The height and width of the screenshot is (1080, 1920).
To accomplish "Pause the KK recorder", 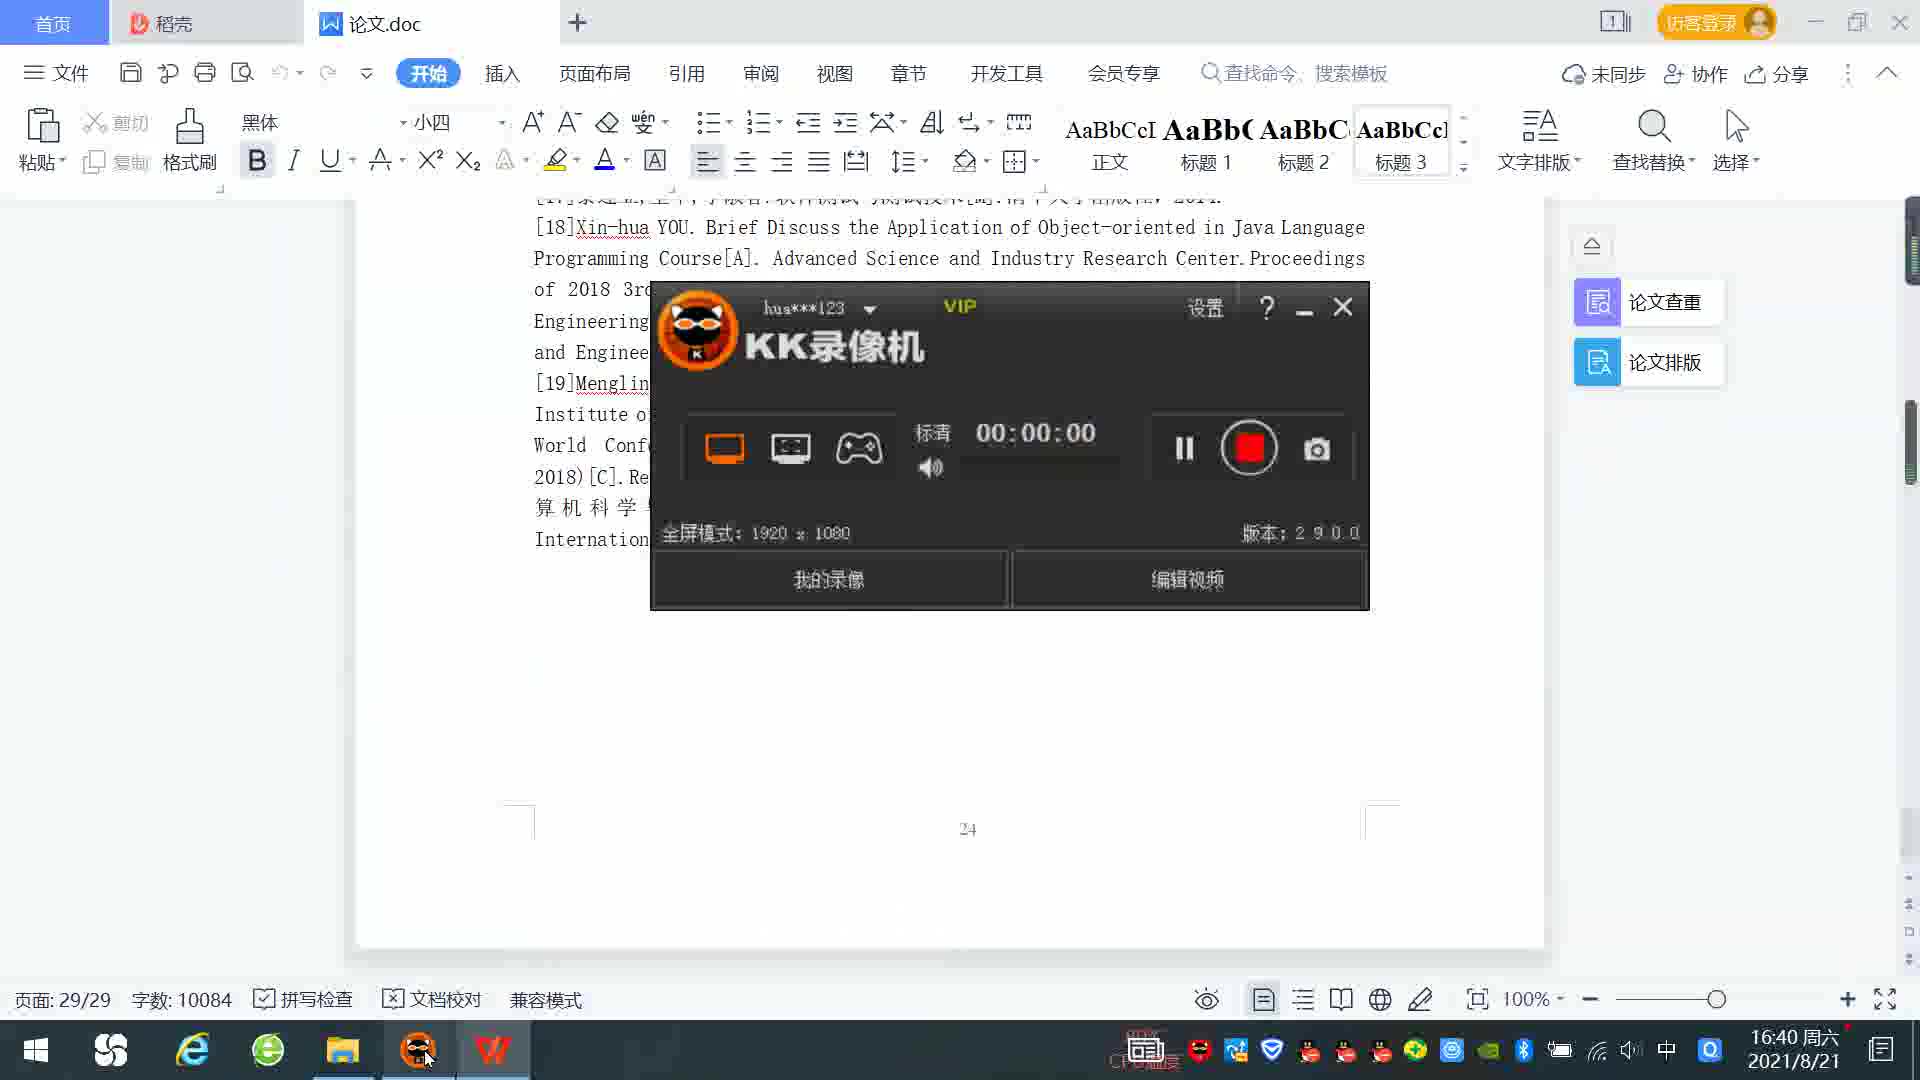I will tap(1184, 448).
